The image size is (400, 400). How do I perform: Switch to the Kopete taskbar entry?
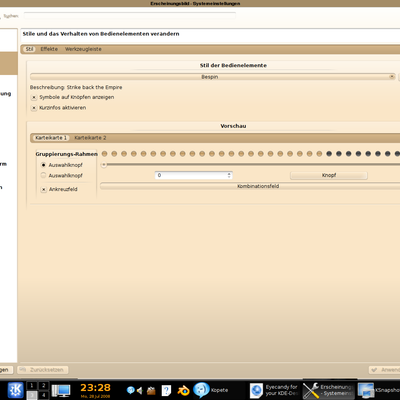coord(211,390)
